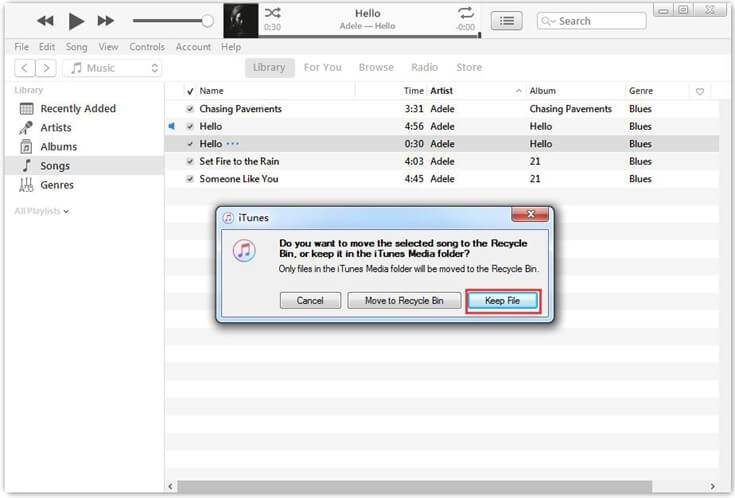
Task: Click the -0:00 remaining time label
Action: (465, 27)
